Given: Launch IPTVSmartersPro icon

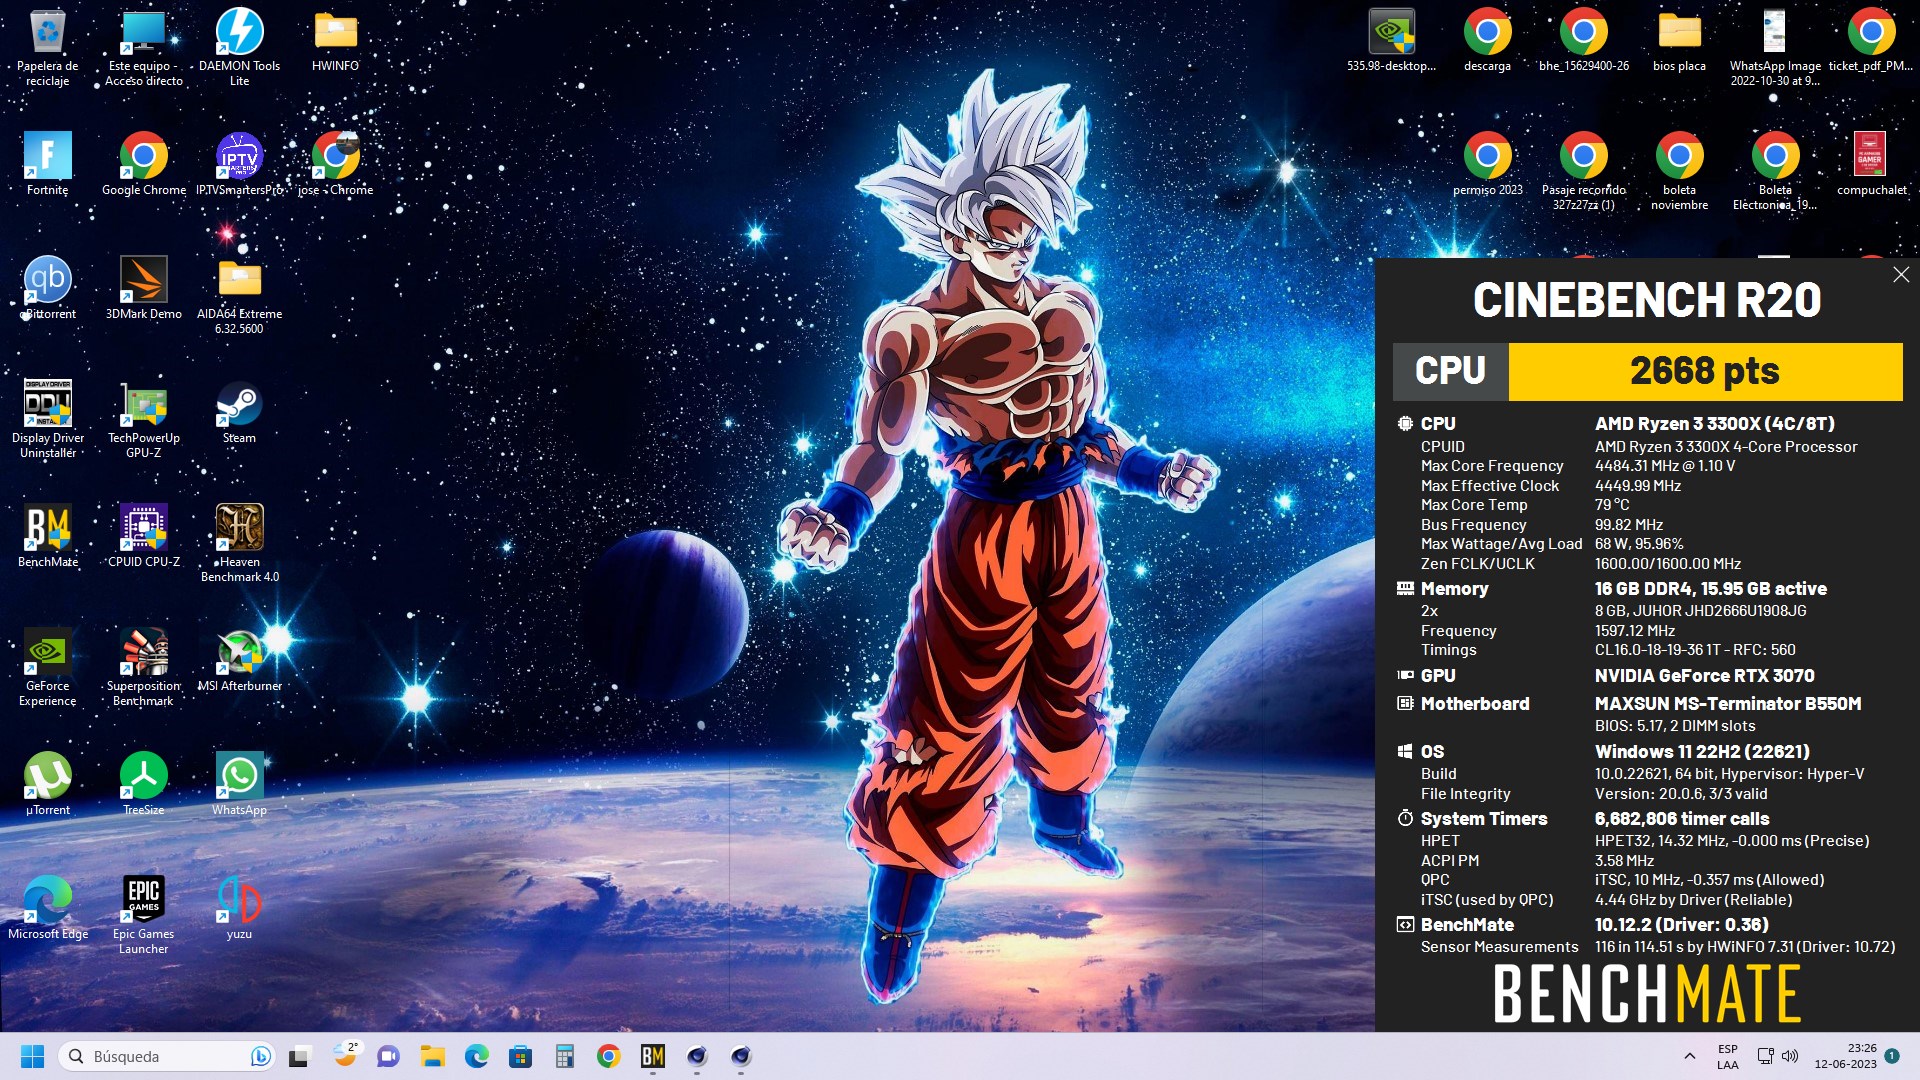Looking at the screenshot, I should coord(239,164).
